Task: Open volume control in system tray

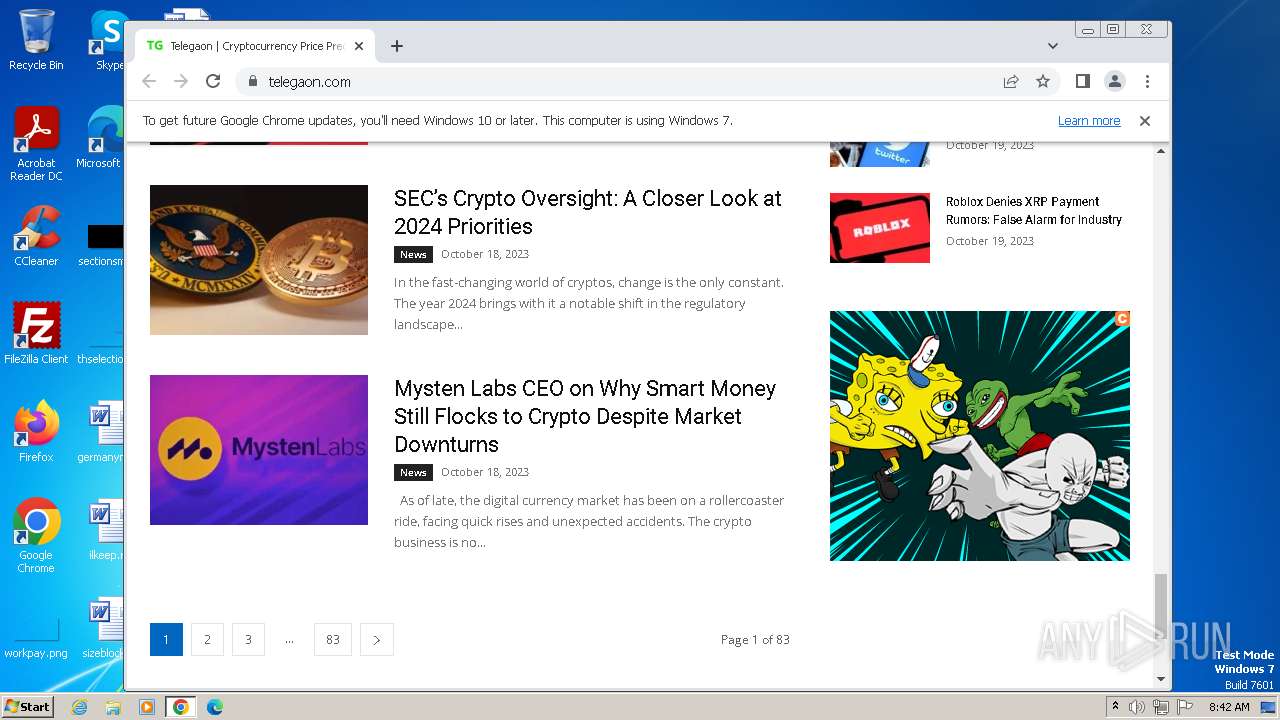Action: point(1137,707)
